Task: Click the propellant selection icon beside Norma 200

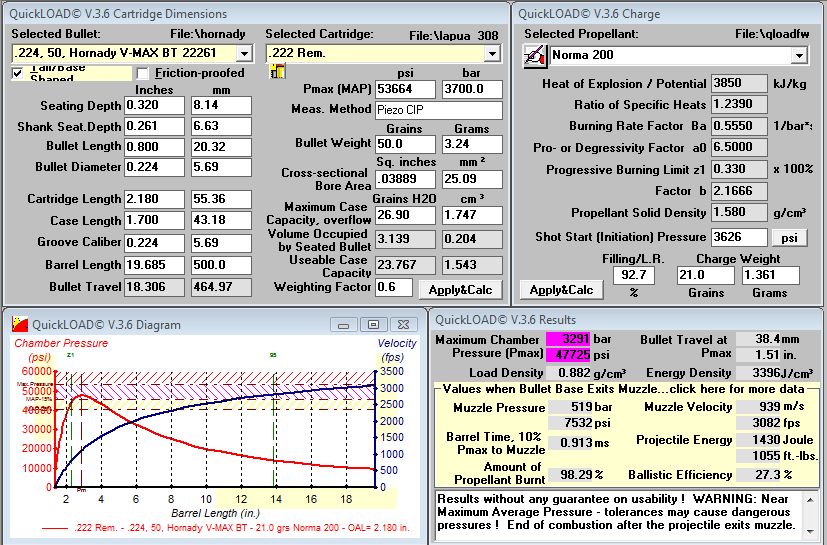Action: [x=534, y=54]
